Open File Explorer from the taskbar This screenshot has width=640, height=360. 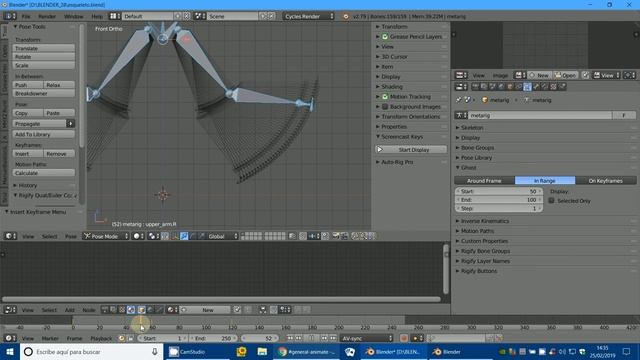(x=262, y=352)
